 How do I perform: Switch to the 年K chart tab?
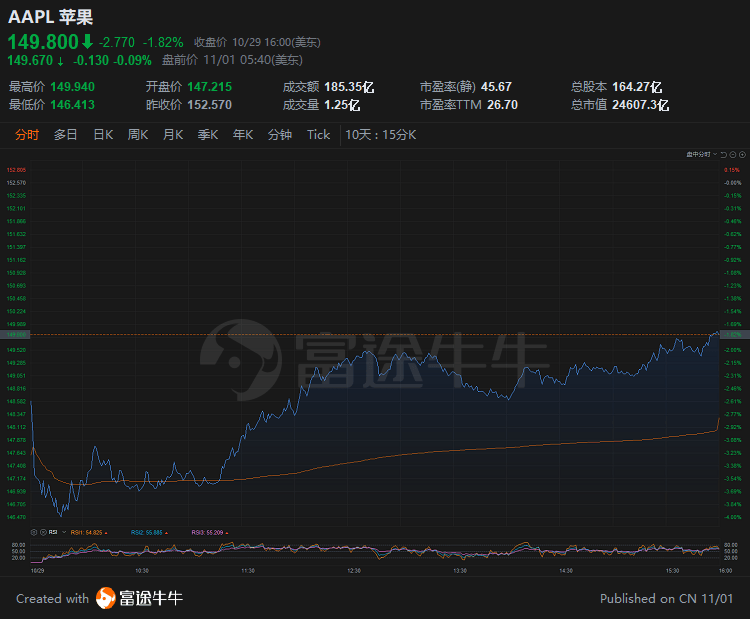coord(243,135)
